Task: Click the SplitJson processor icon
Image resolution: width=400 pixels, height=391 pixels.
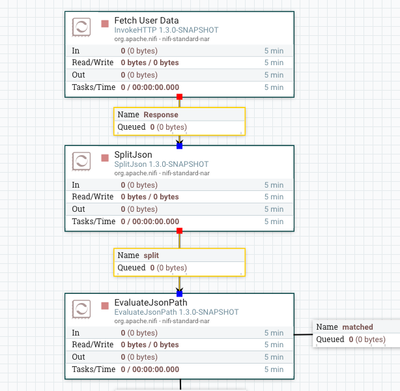Action: (x=81, y=161)
